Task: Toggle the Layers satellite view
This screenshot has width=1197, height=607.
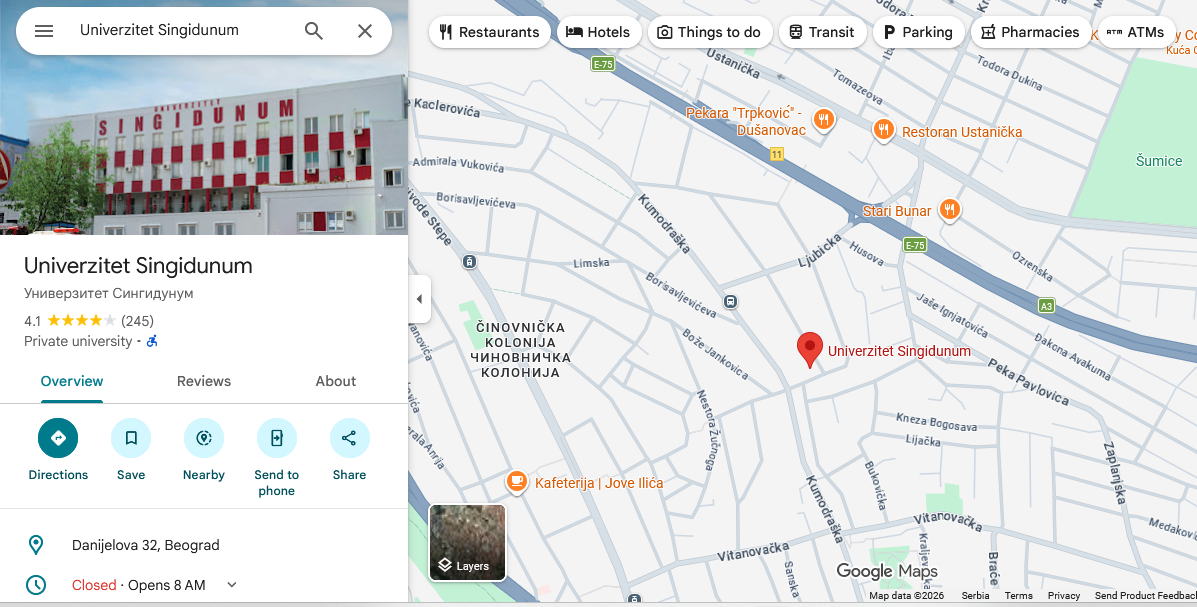Action: click(x=467, y=542)
